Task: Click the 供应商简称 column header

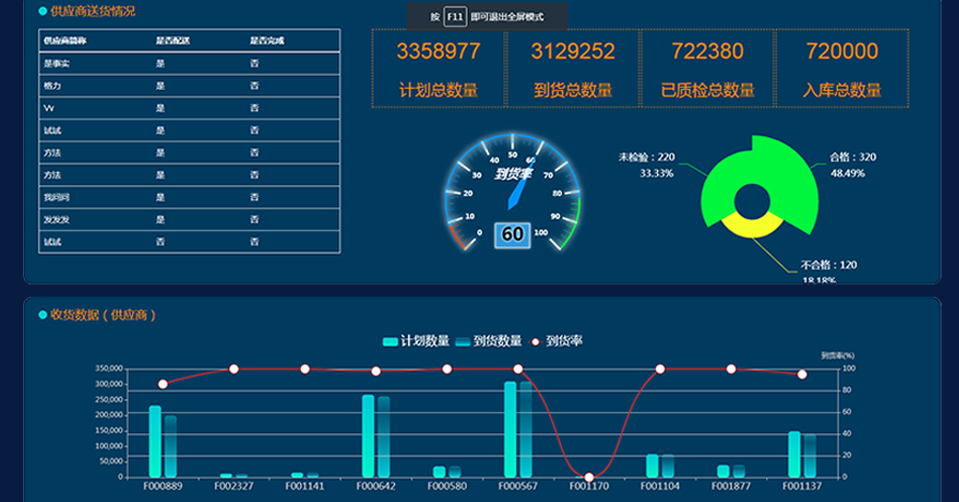Action: pos(65,41)
